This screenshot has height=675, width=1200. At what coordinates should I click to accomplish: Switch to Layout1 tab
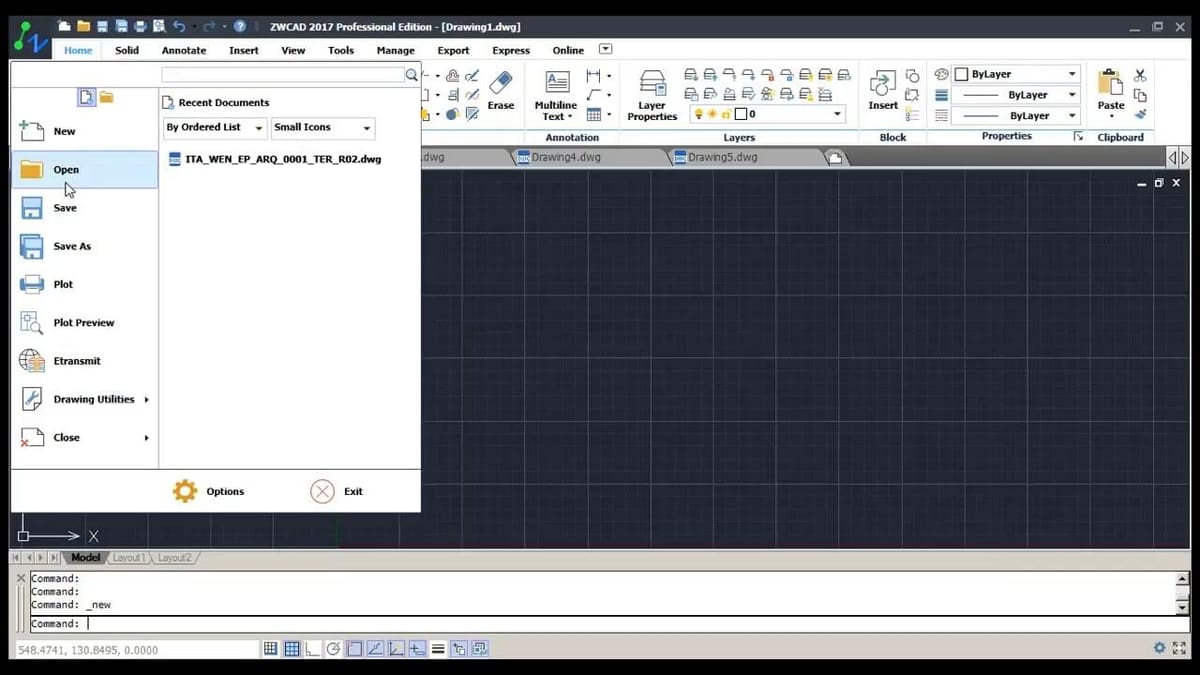(128, 558)
